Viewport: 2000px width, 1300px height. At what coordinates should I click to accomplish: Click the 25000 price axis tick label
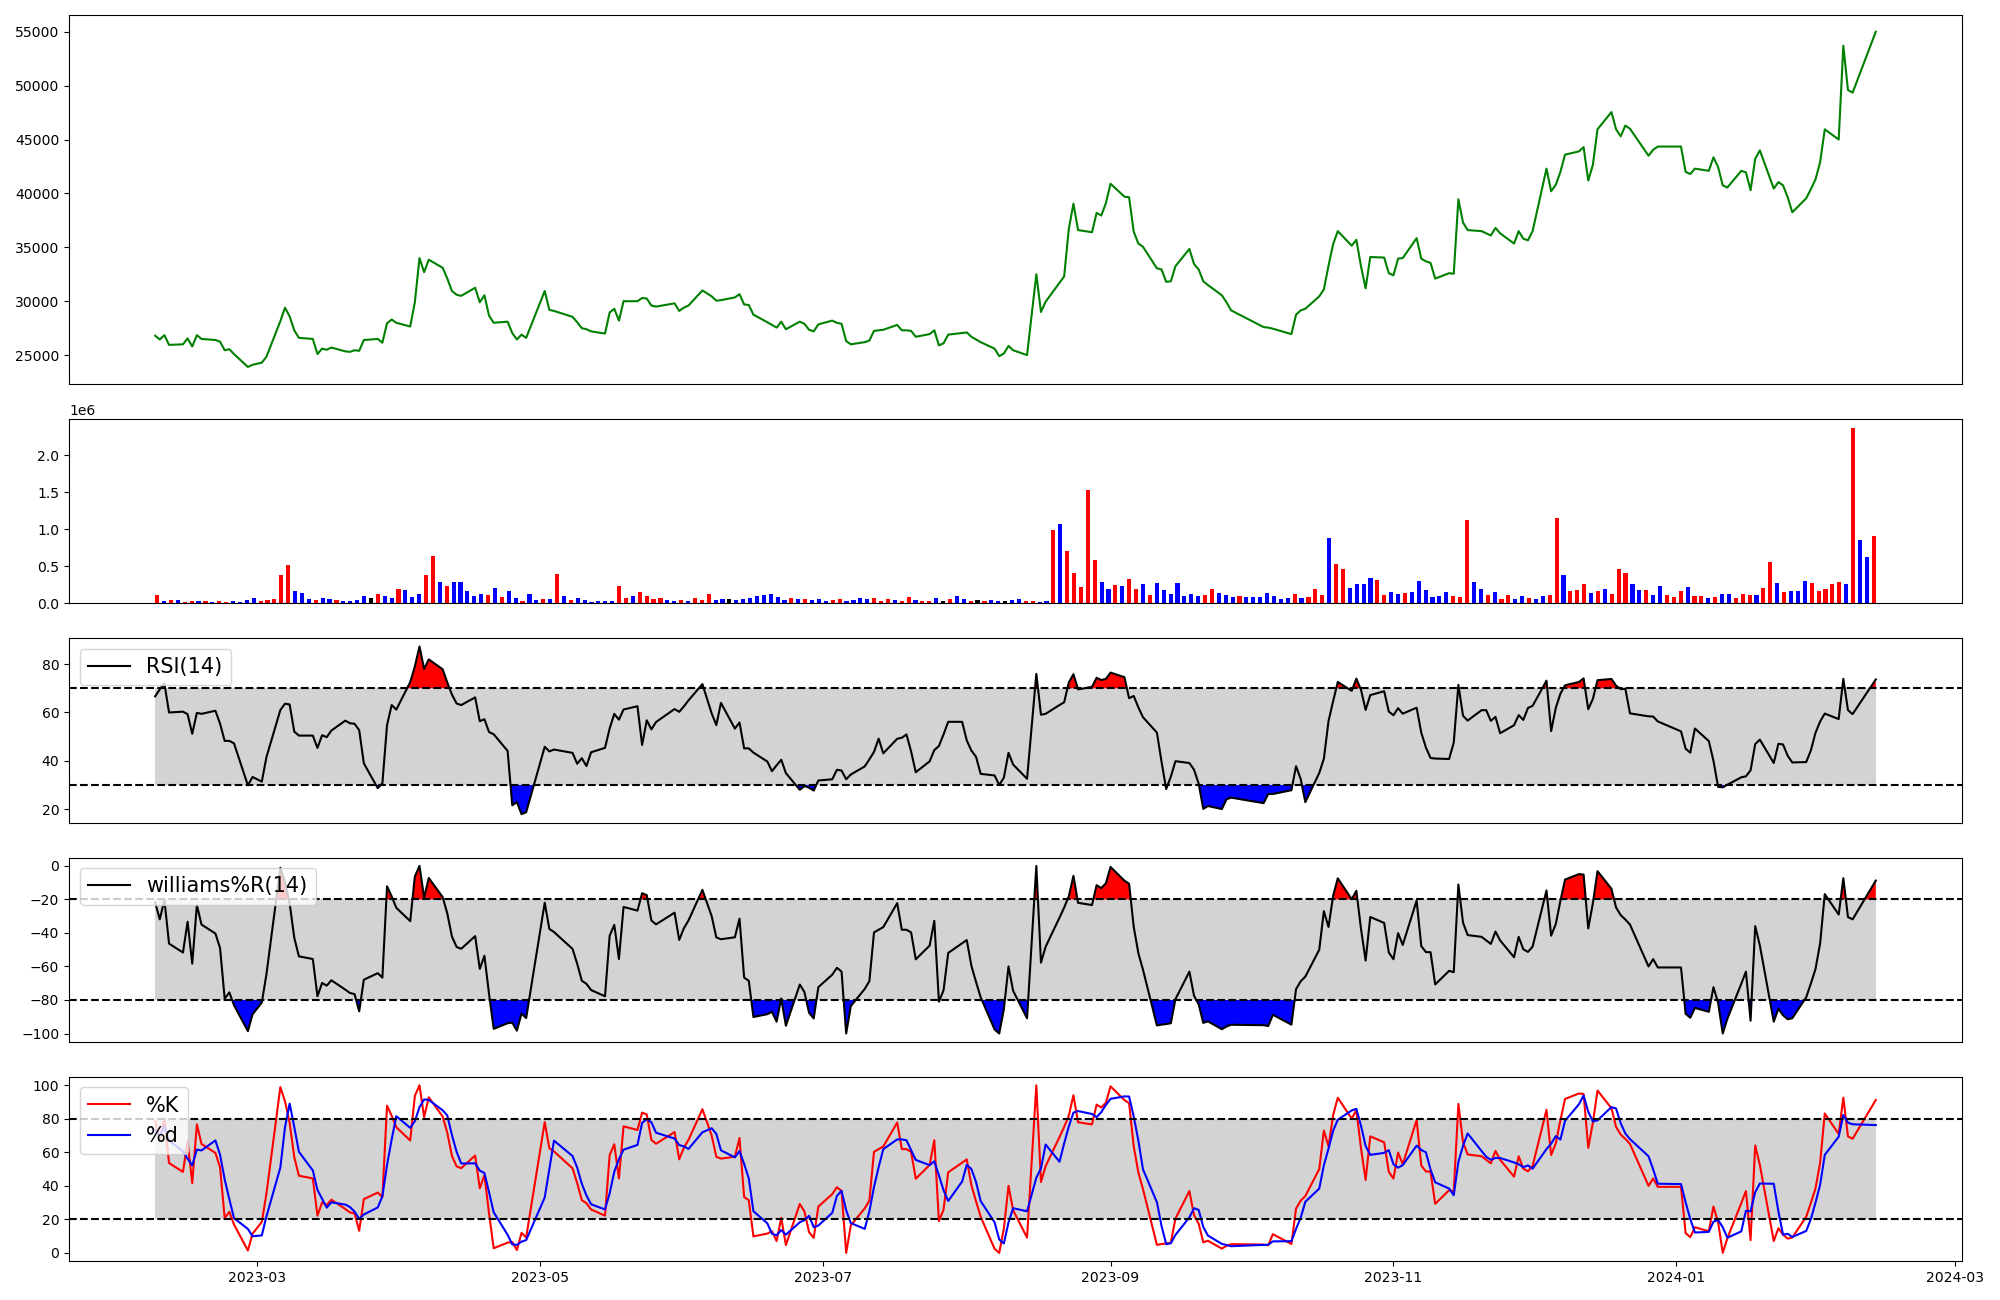click(x=37, y=356)
